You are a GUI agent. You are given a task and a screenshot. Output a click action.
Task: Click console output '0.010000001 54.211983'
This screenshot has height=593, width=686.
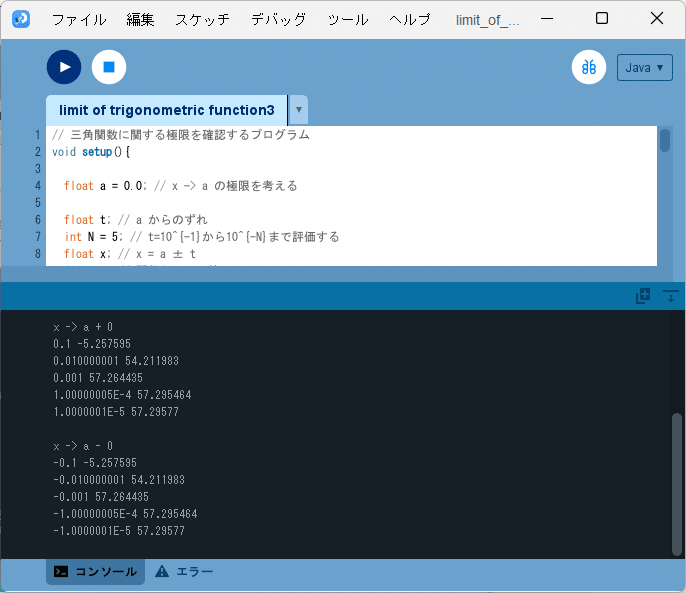point(116,361)
